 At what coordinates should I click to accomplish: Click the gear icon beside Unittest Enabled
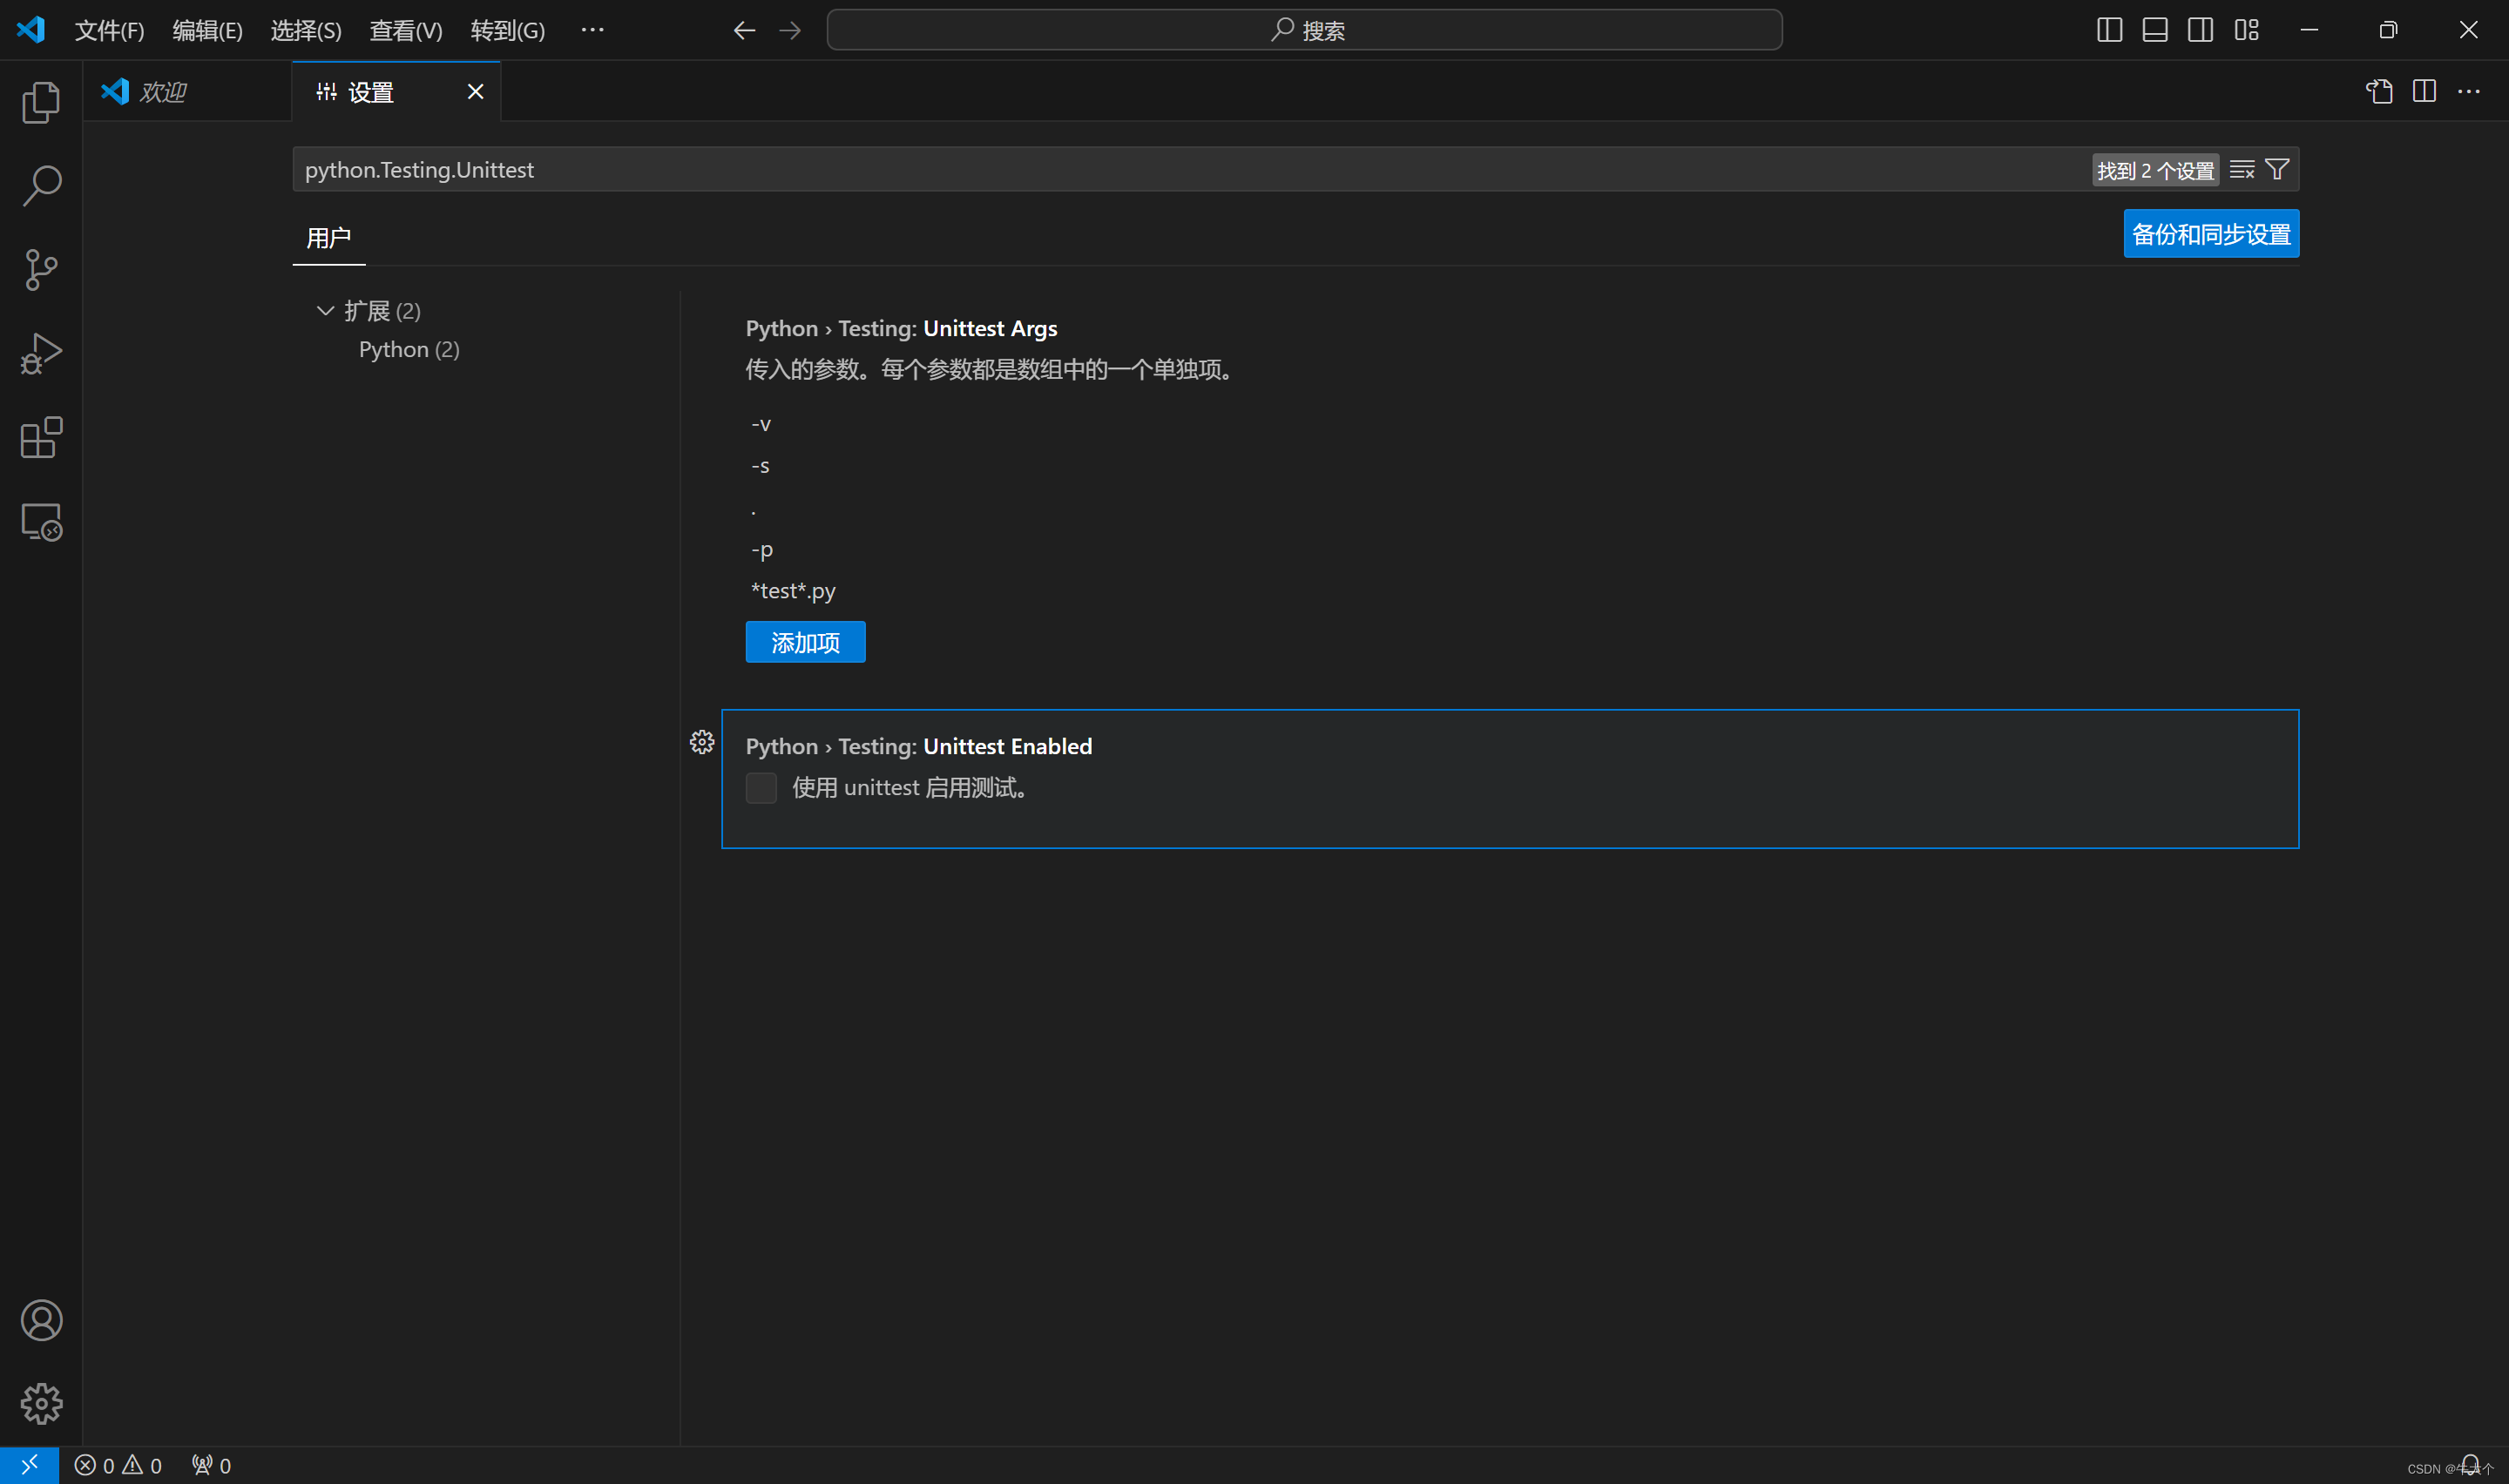(x=702, y=741)
